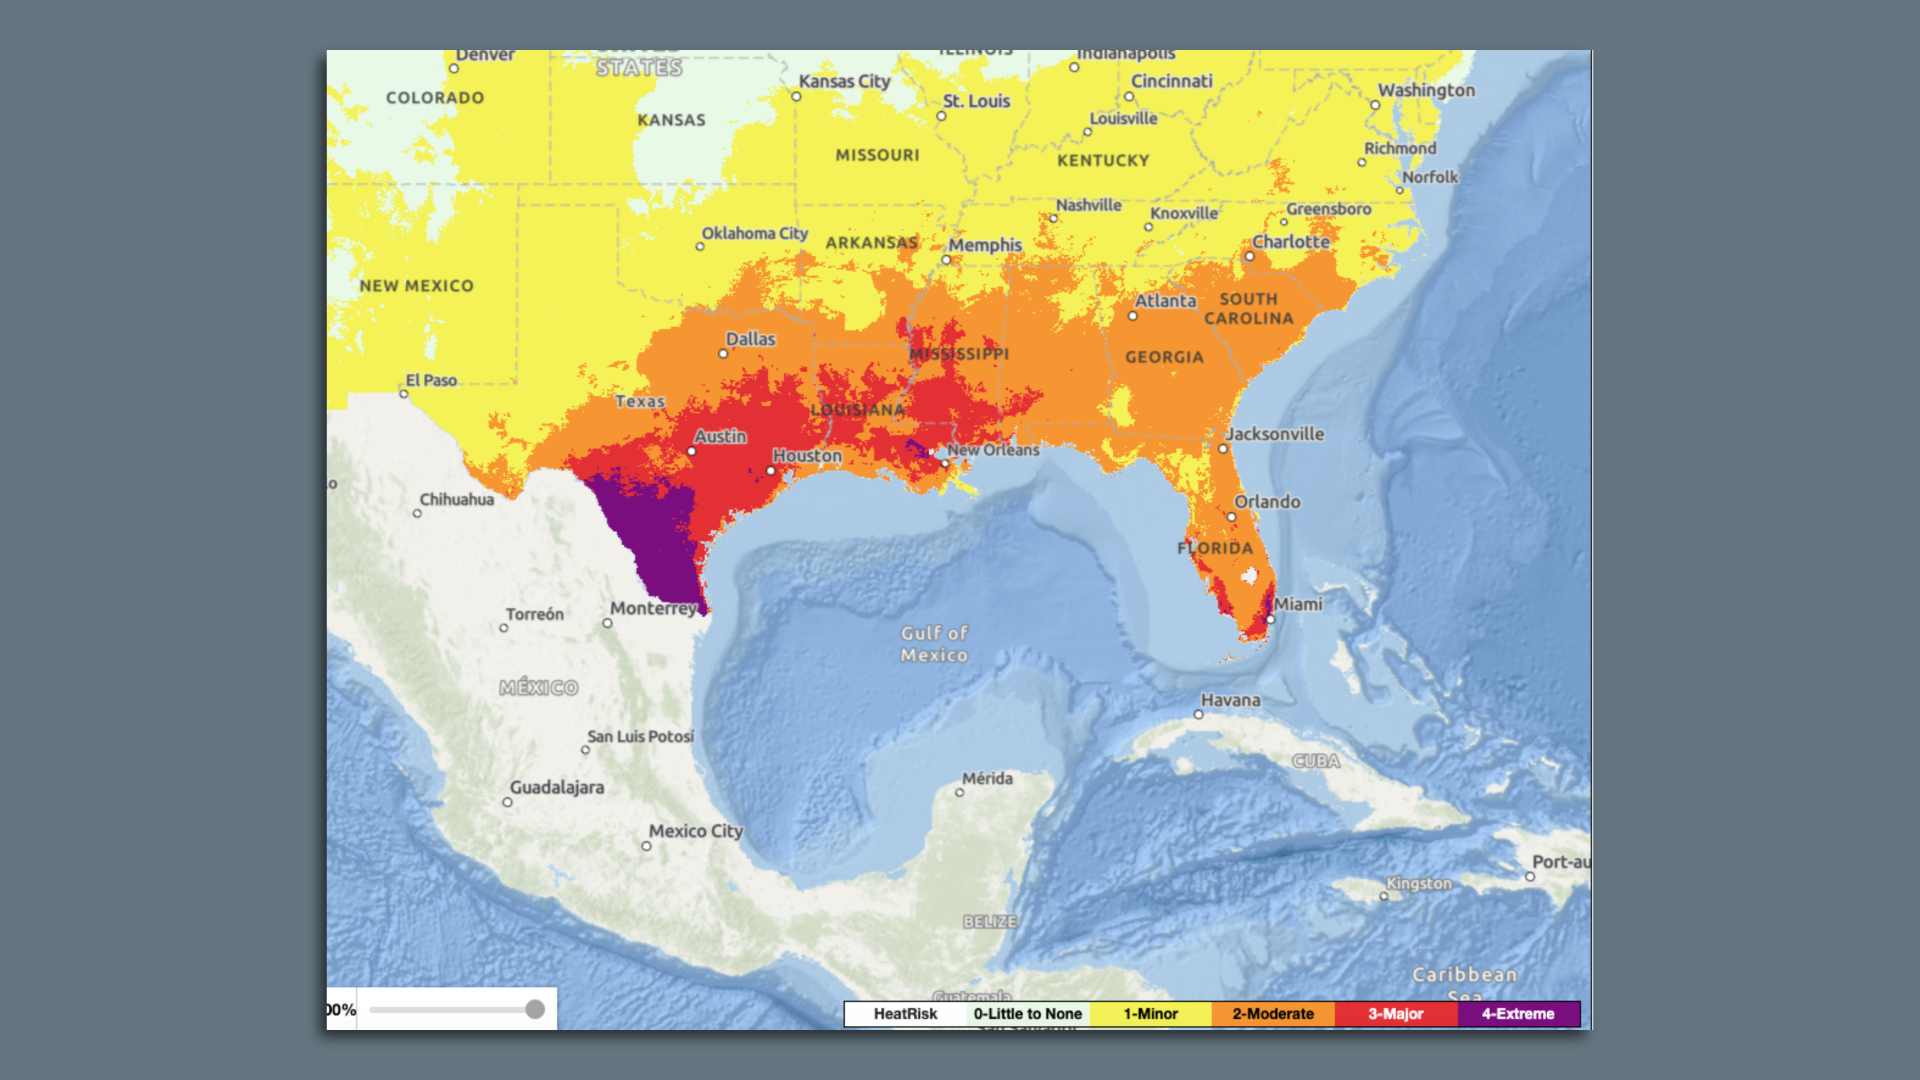
Task: Click the Atlanta location dot
Action: [1134, 316]
